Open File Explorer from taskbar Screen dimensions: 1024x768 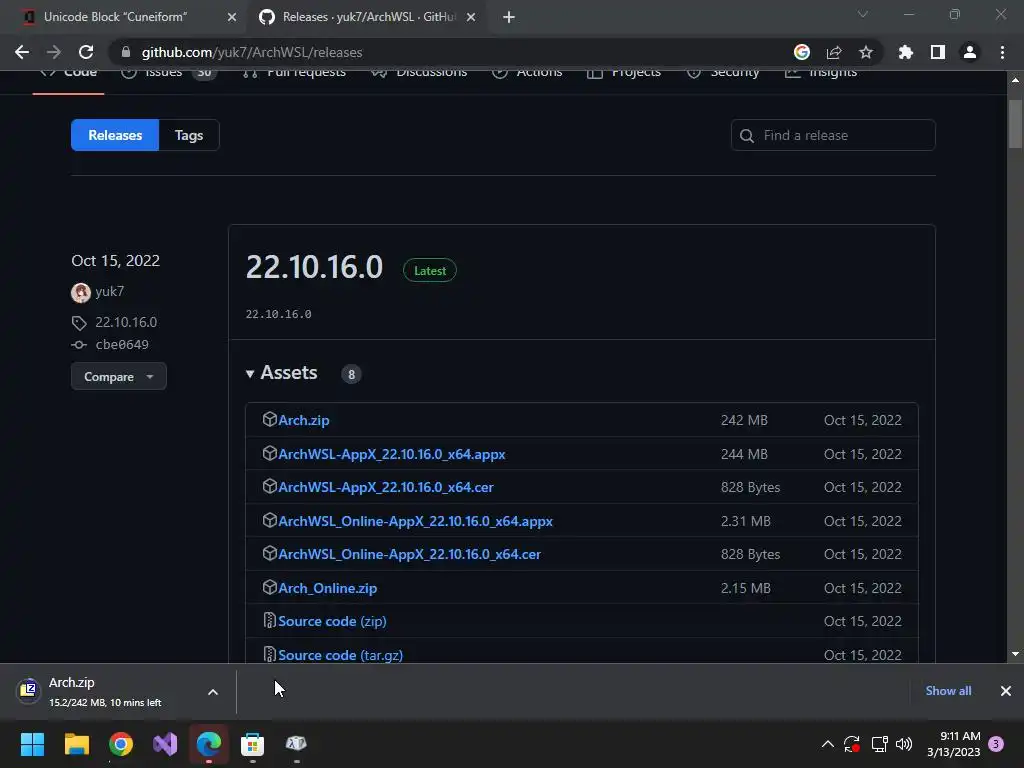point(76,744)
